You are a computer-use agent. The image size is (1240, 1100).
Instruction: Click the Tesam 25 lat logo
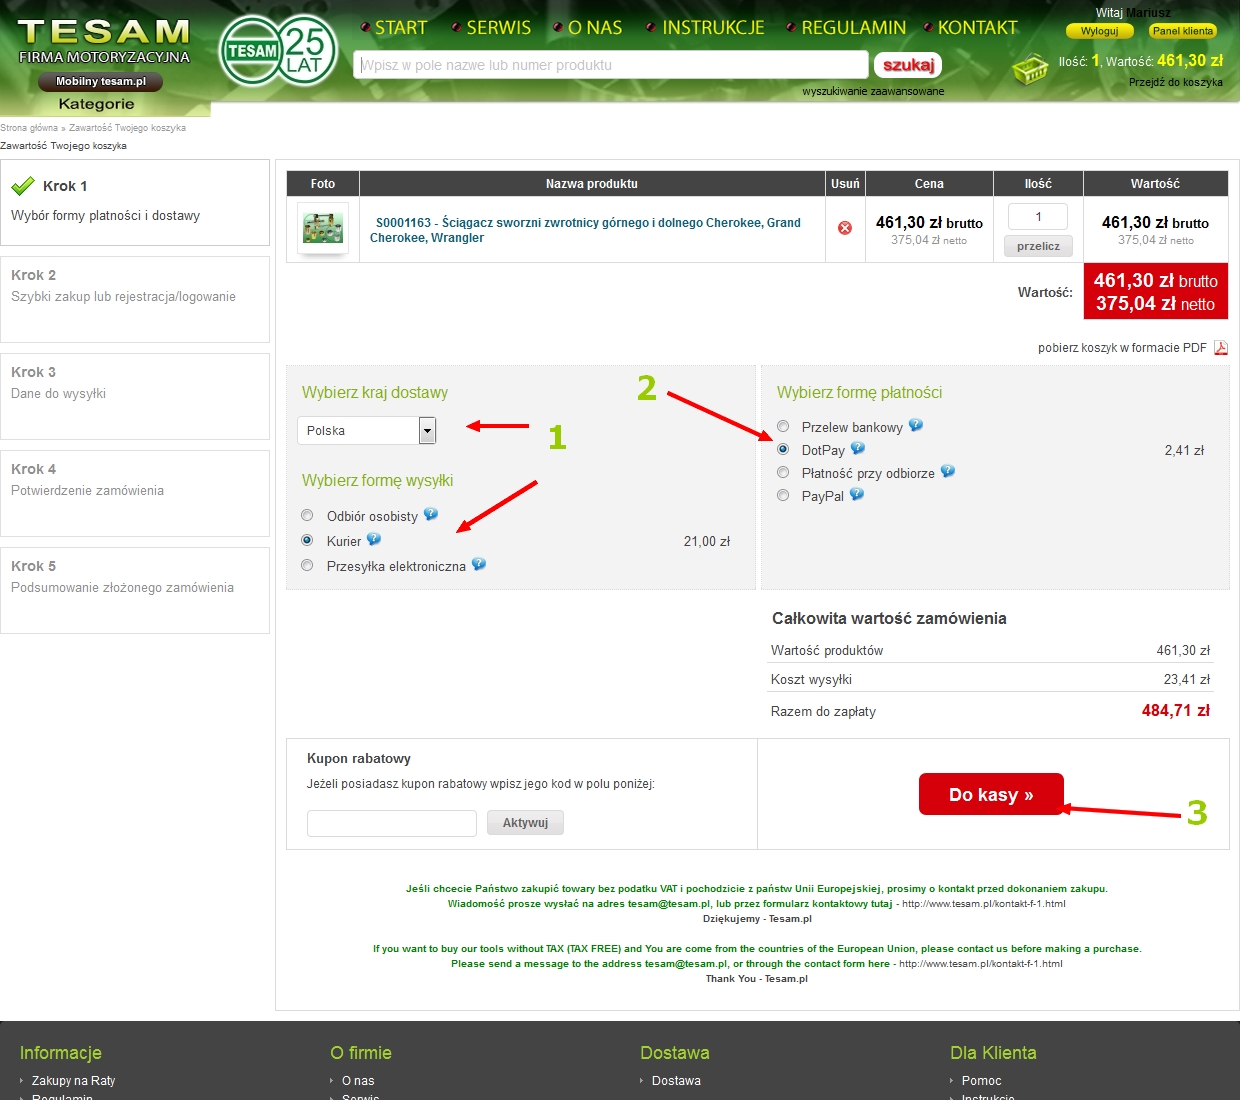pyautogui.click(x=278, y=50)
